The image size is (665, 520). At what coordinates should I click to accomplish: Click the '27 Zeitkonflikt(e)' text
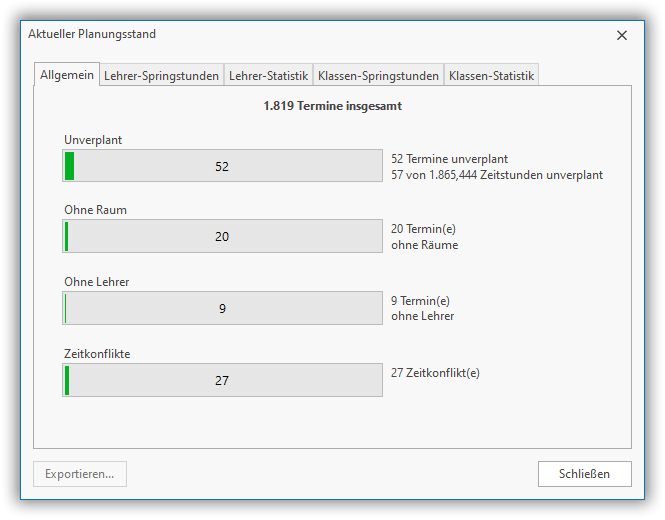point(435,373)
